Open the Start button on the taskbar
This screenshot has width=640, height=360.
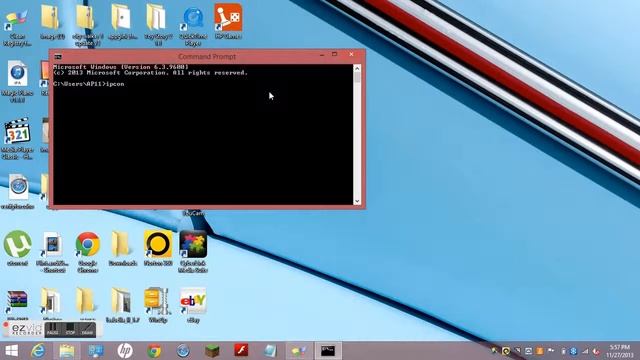point(11,351)
